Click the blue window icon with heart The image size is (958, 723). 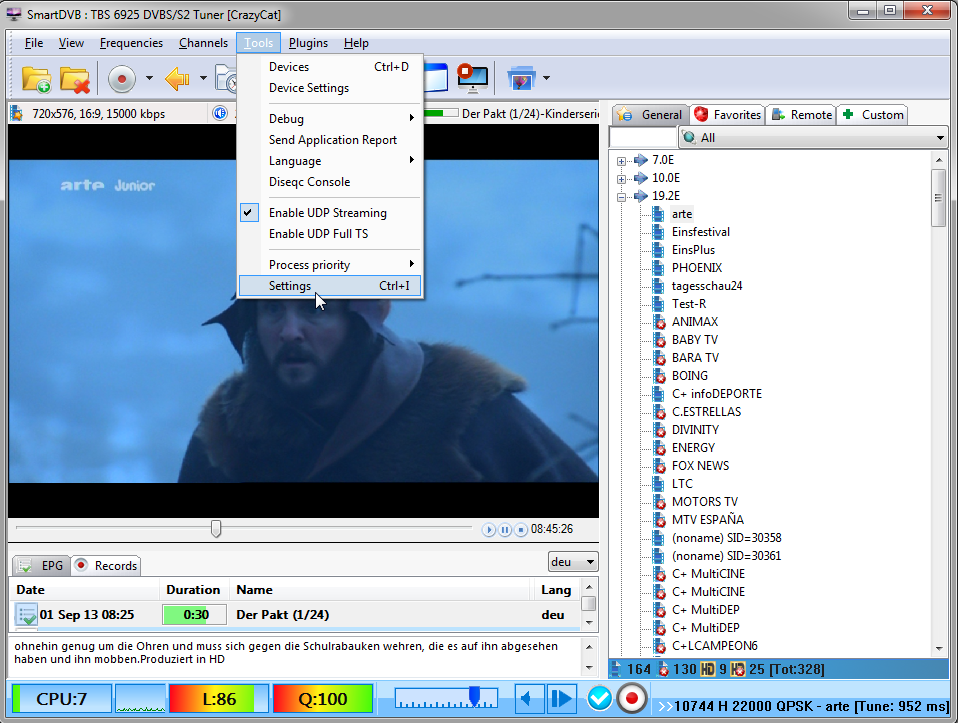tap(521, 78)
